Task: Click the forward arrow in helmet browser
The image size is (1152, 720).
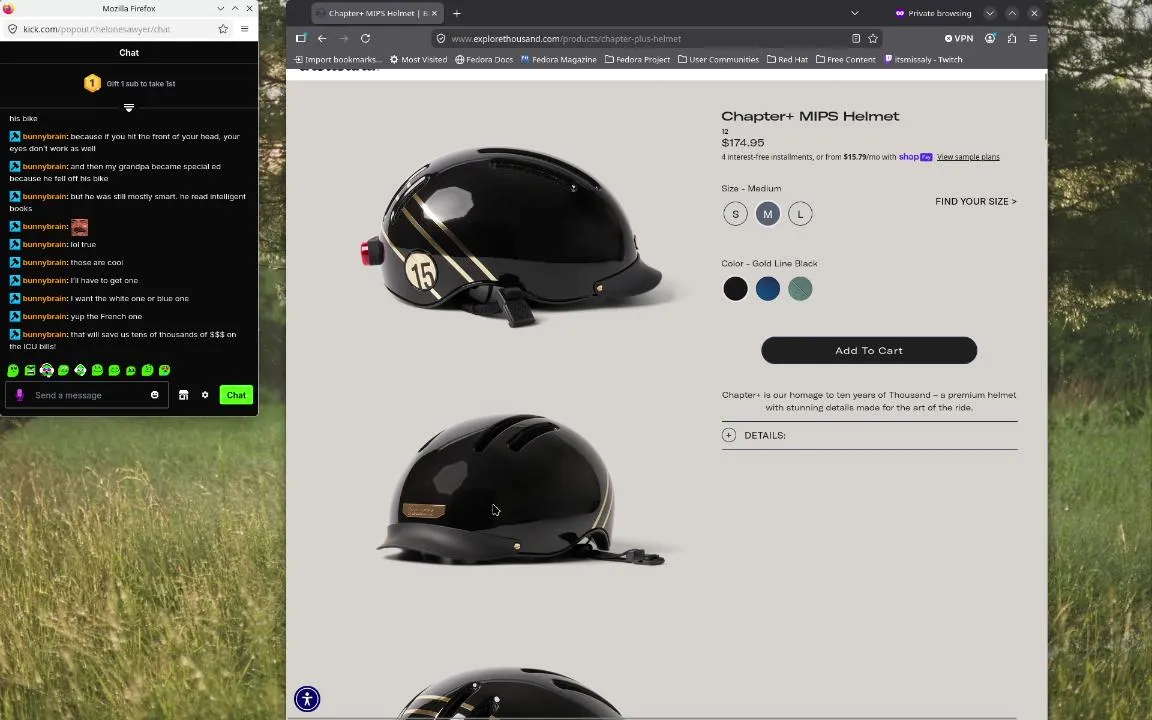Action: 343,38
